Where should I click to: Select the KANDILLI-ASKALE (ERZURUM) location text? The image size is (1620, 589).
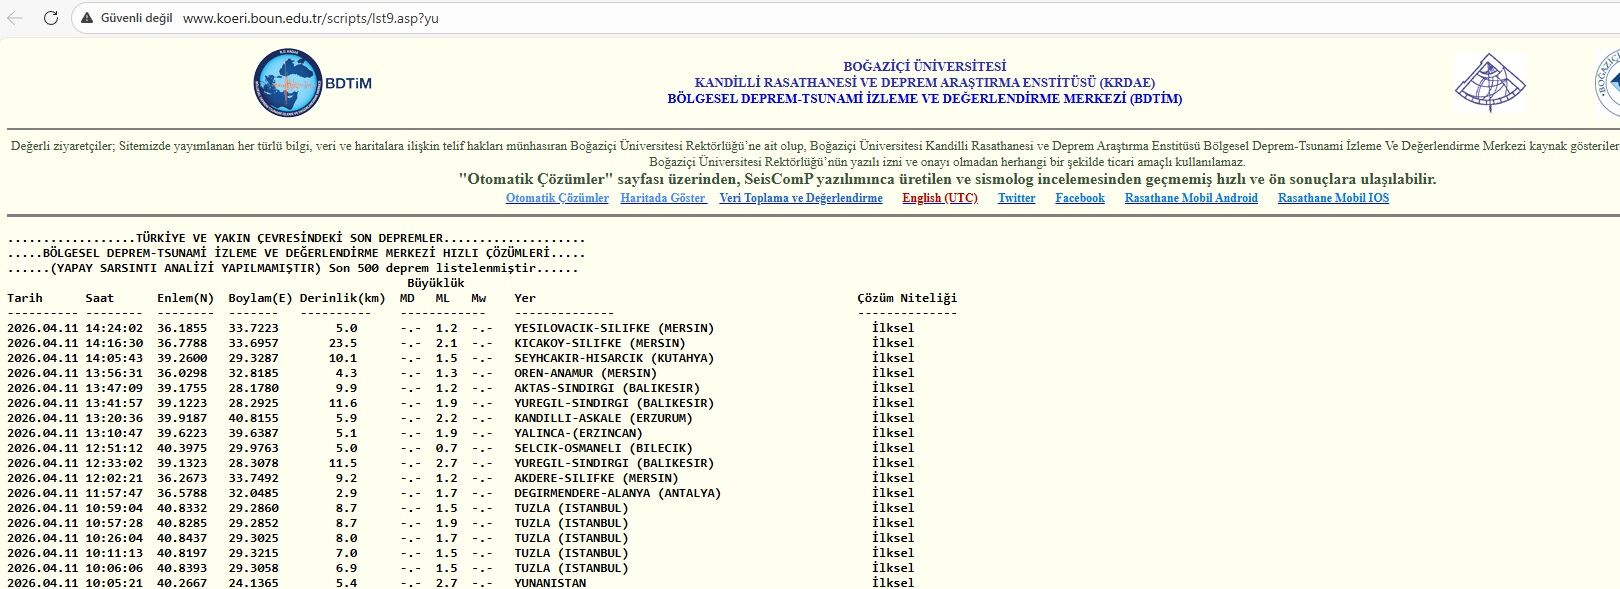603,418
